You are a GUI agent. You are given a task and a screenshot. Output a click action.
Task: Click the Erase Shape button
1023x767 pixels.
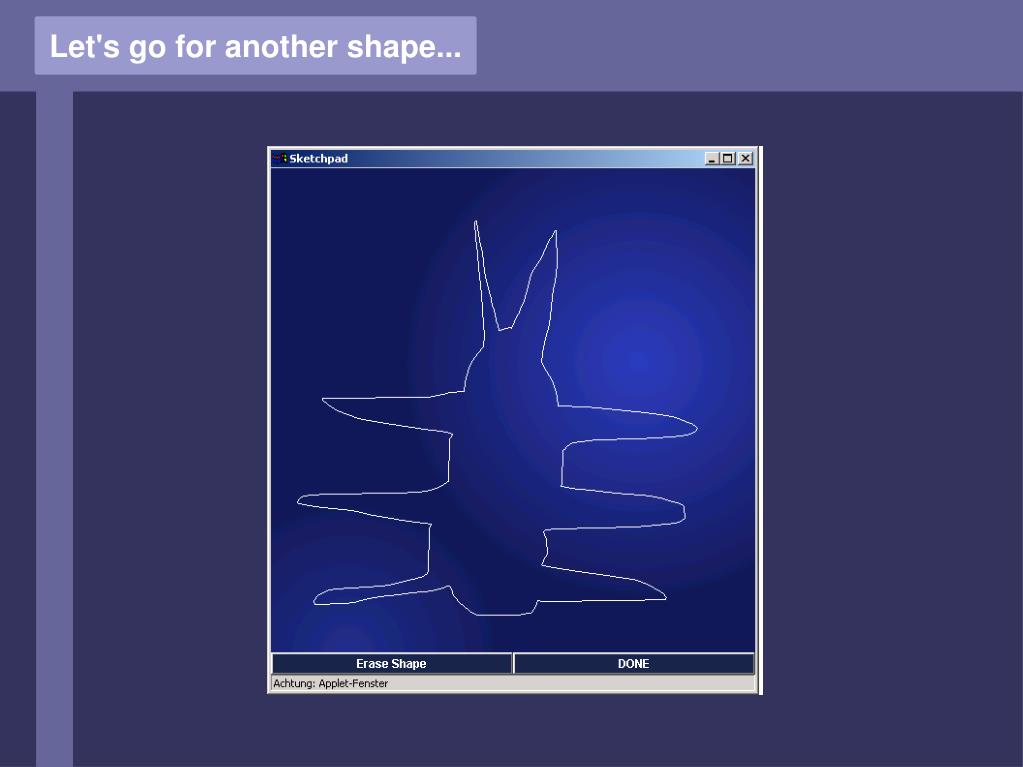pyautogui.click(x=391, y=663)
